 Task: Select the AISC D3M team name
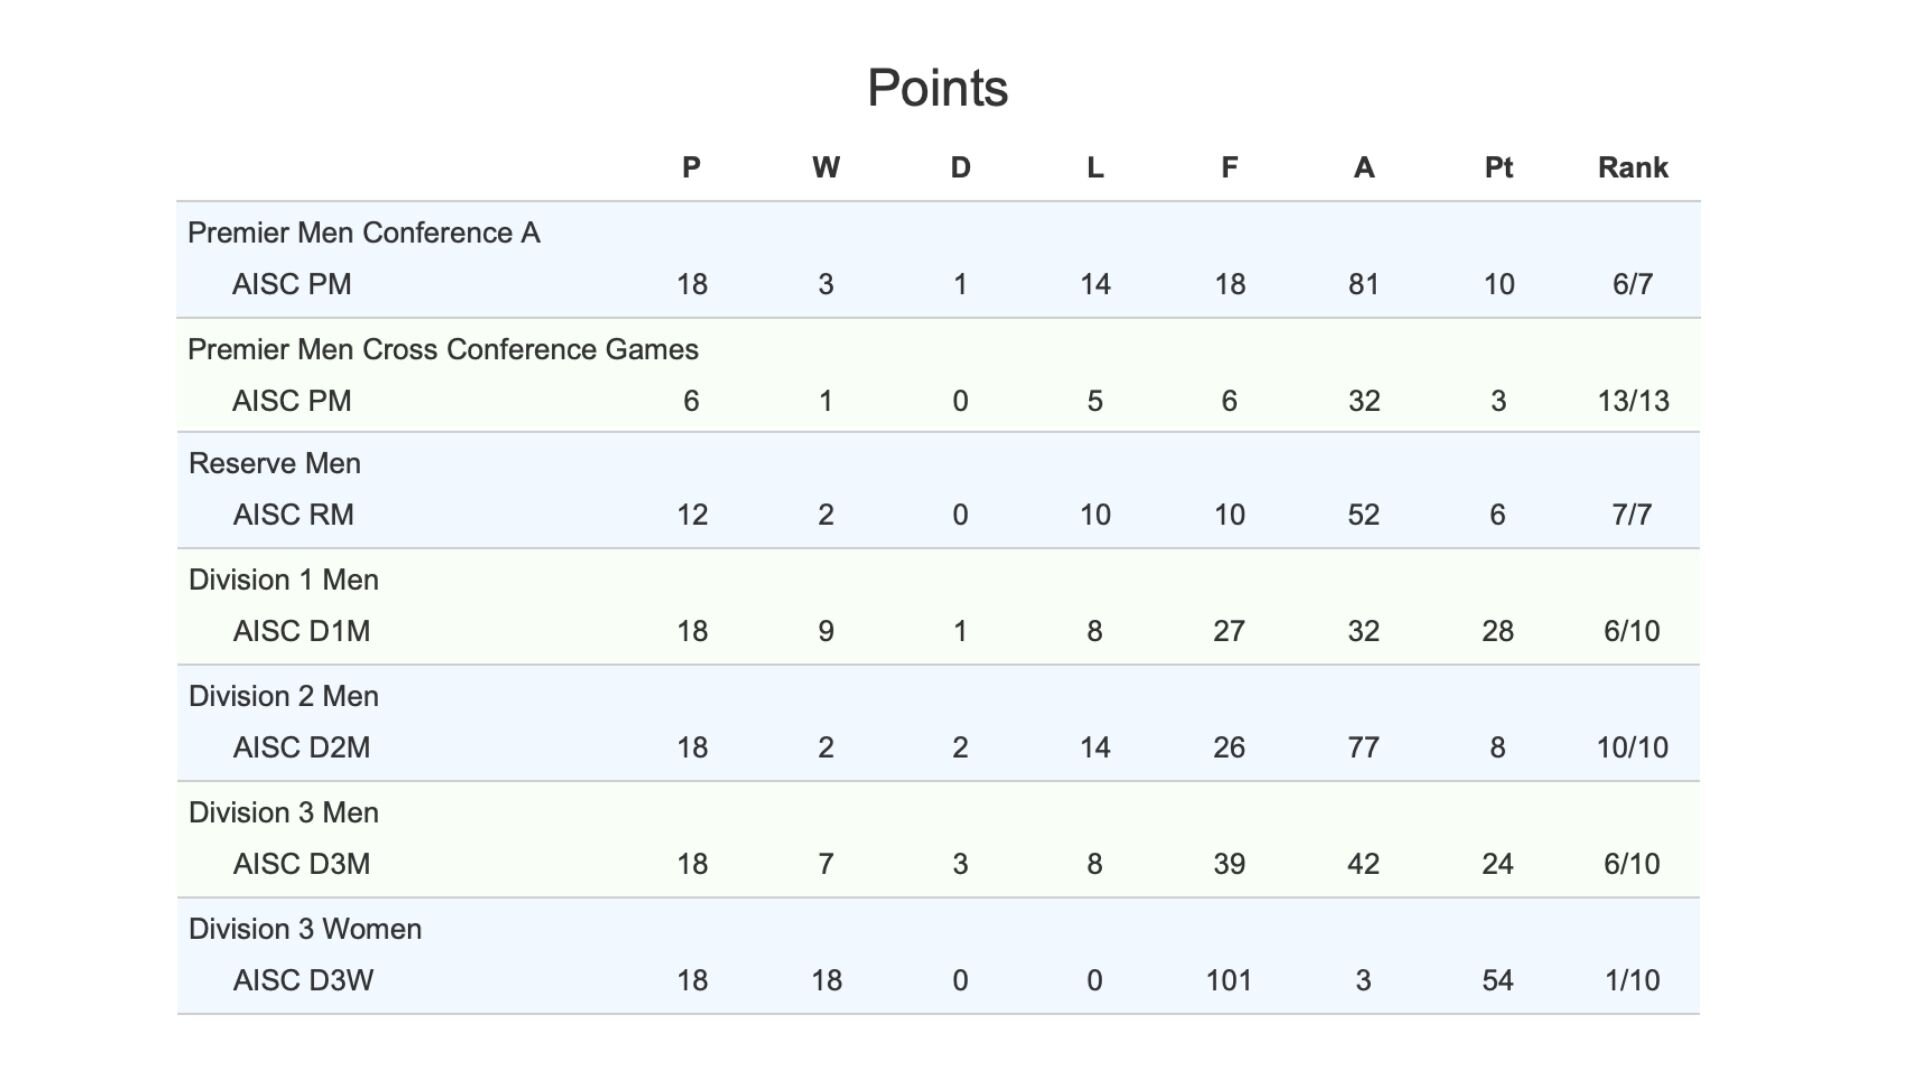[301, 864]
